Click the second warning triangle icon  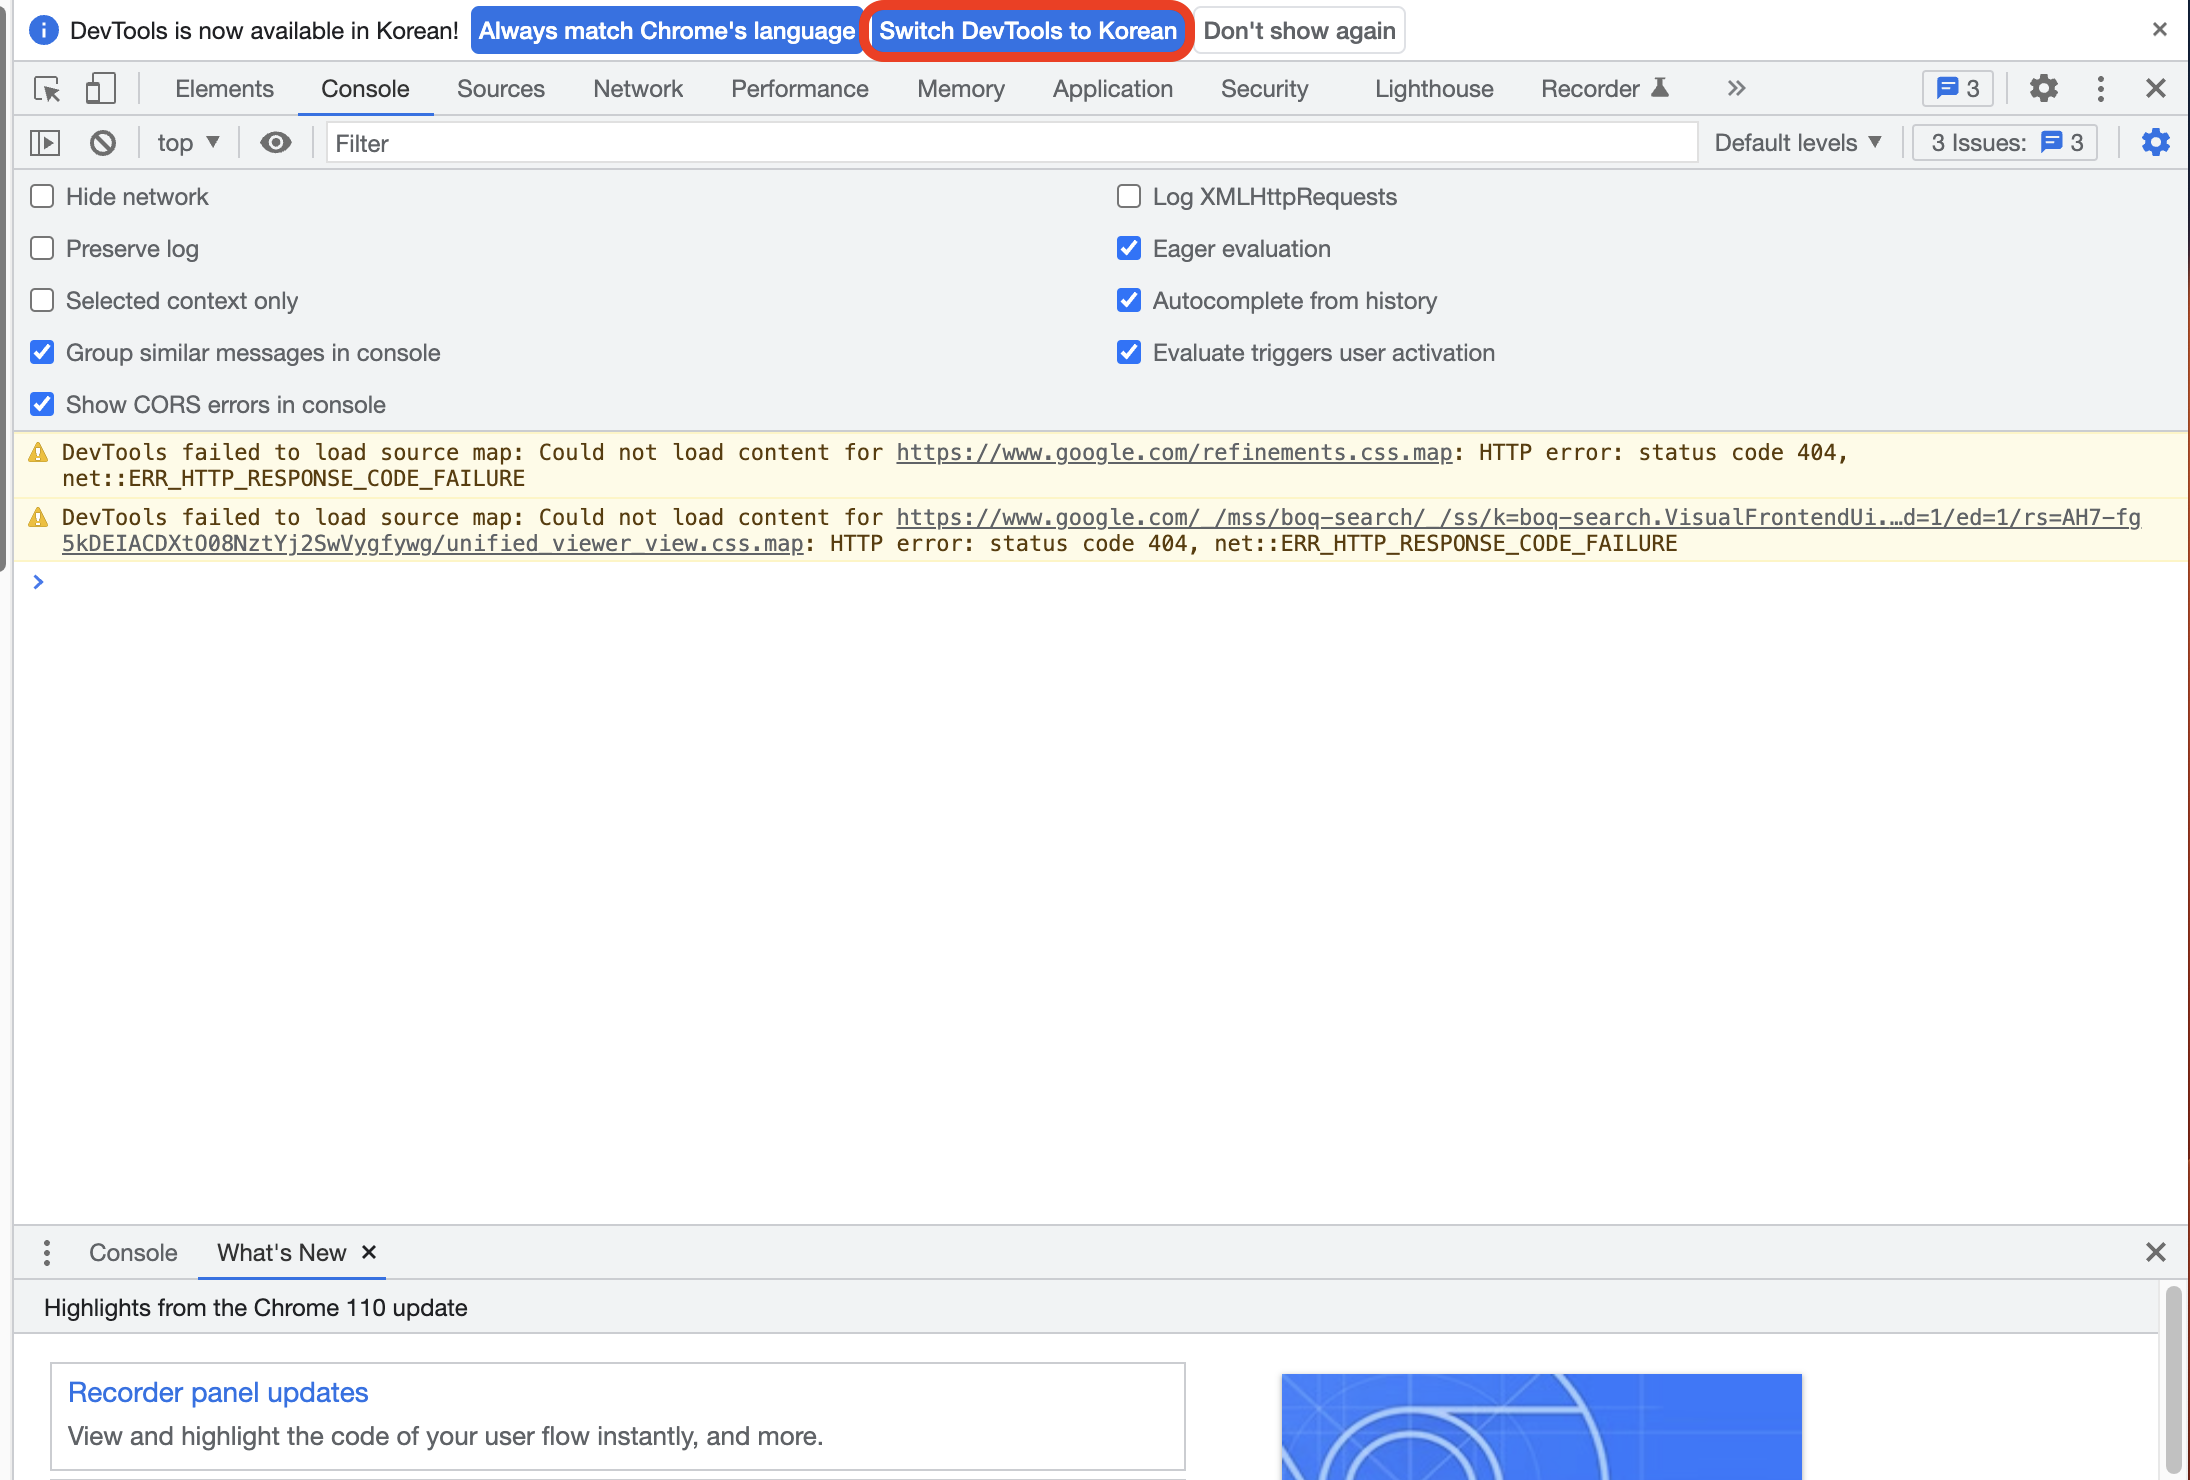(38, 518)
